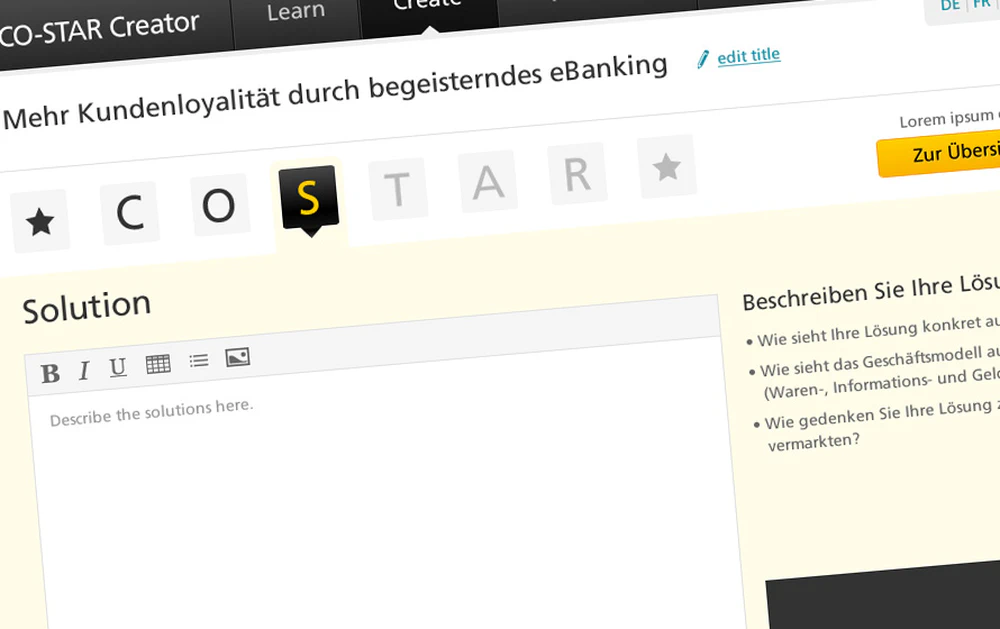Go to the first black star step
The height and width of the screenshot is (629, 1000).
(x=40, y=222)
